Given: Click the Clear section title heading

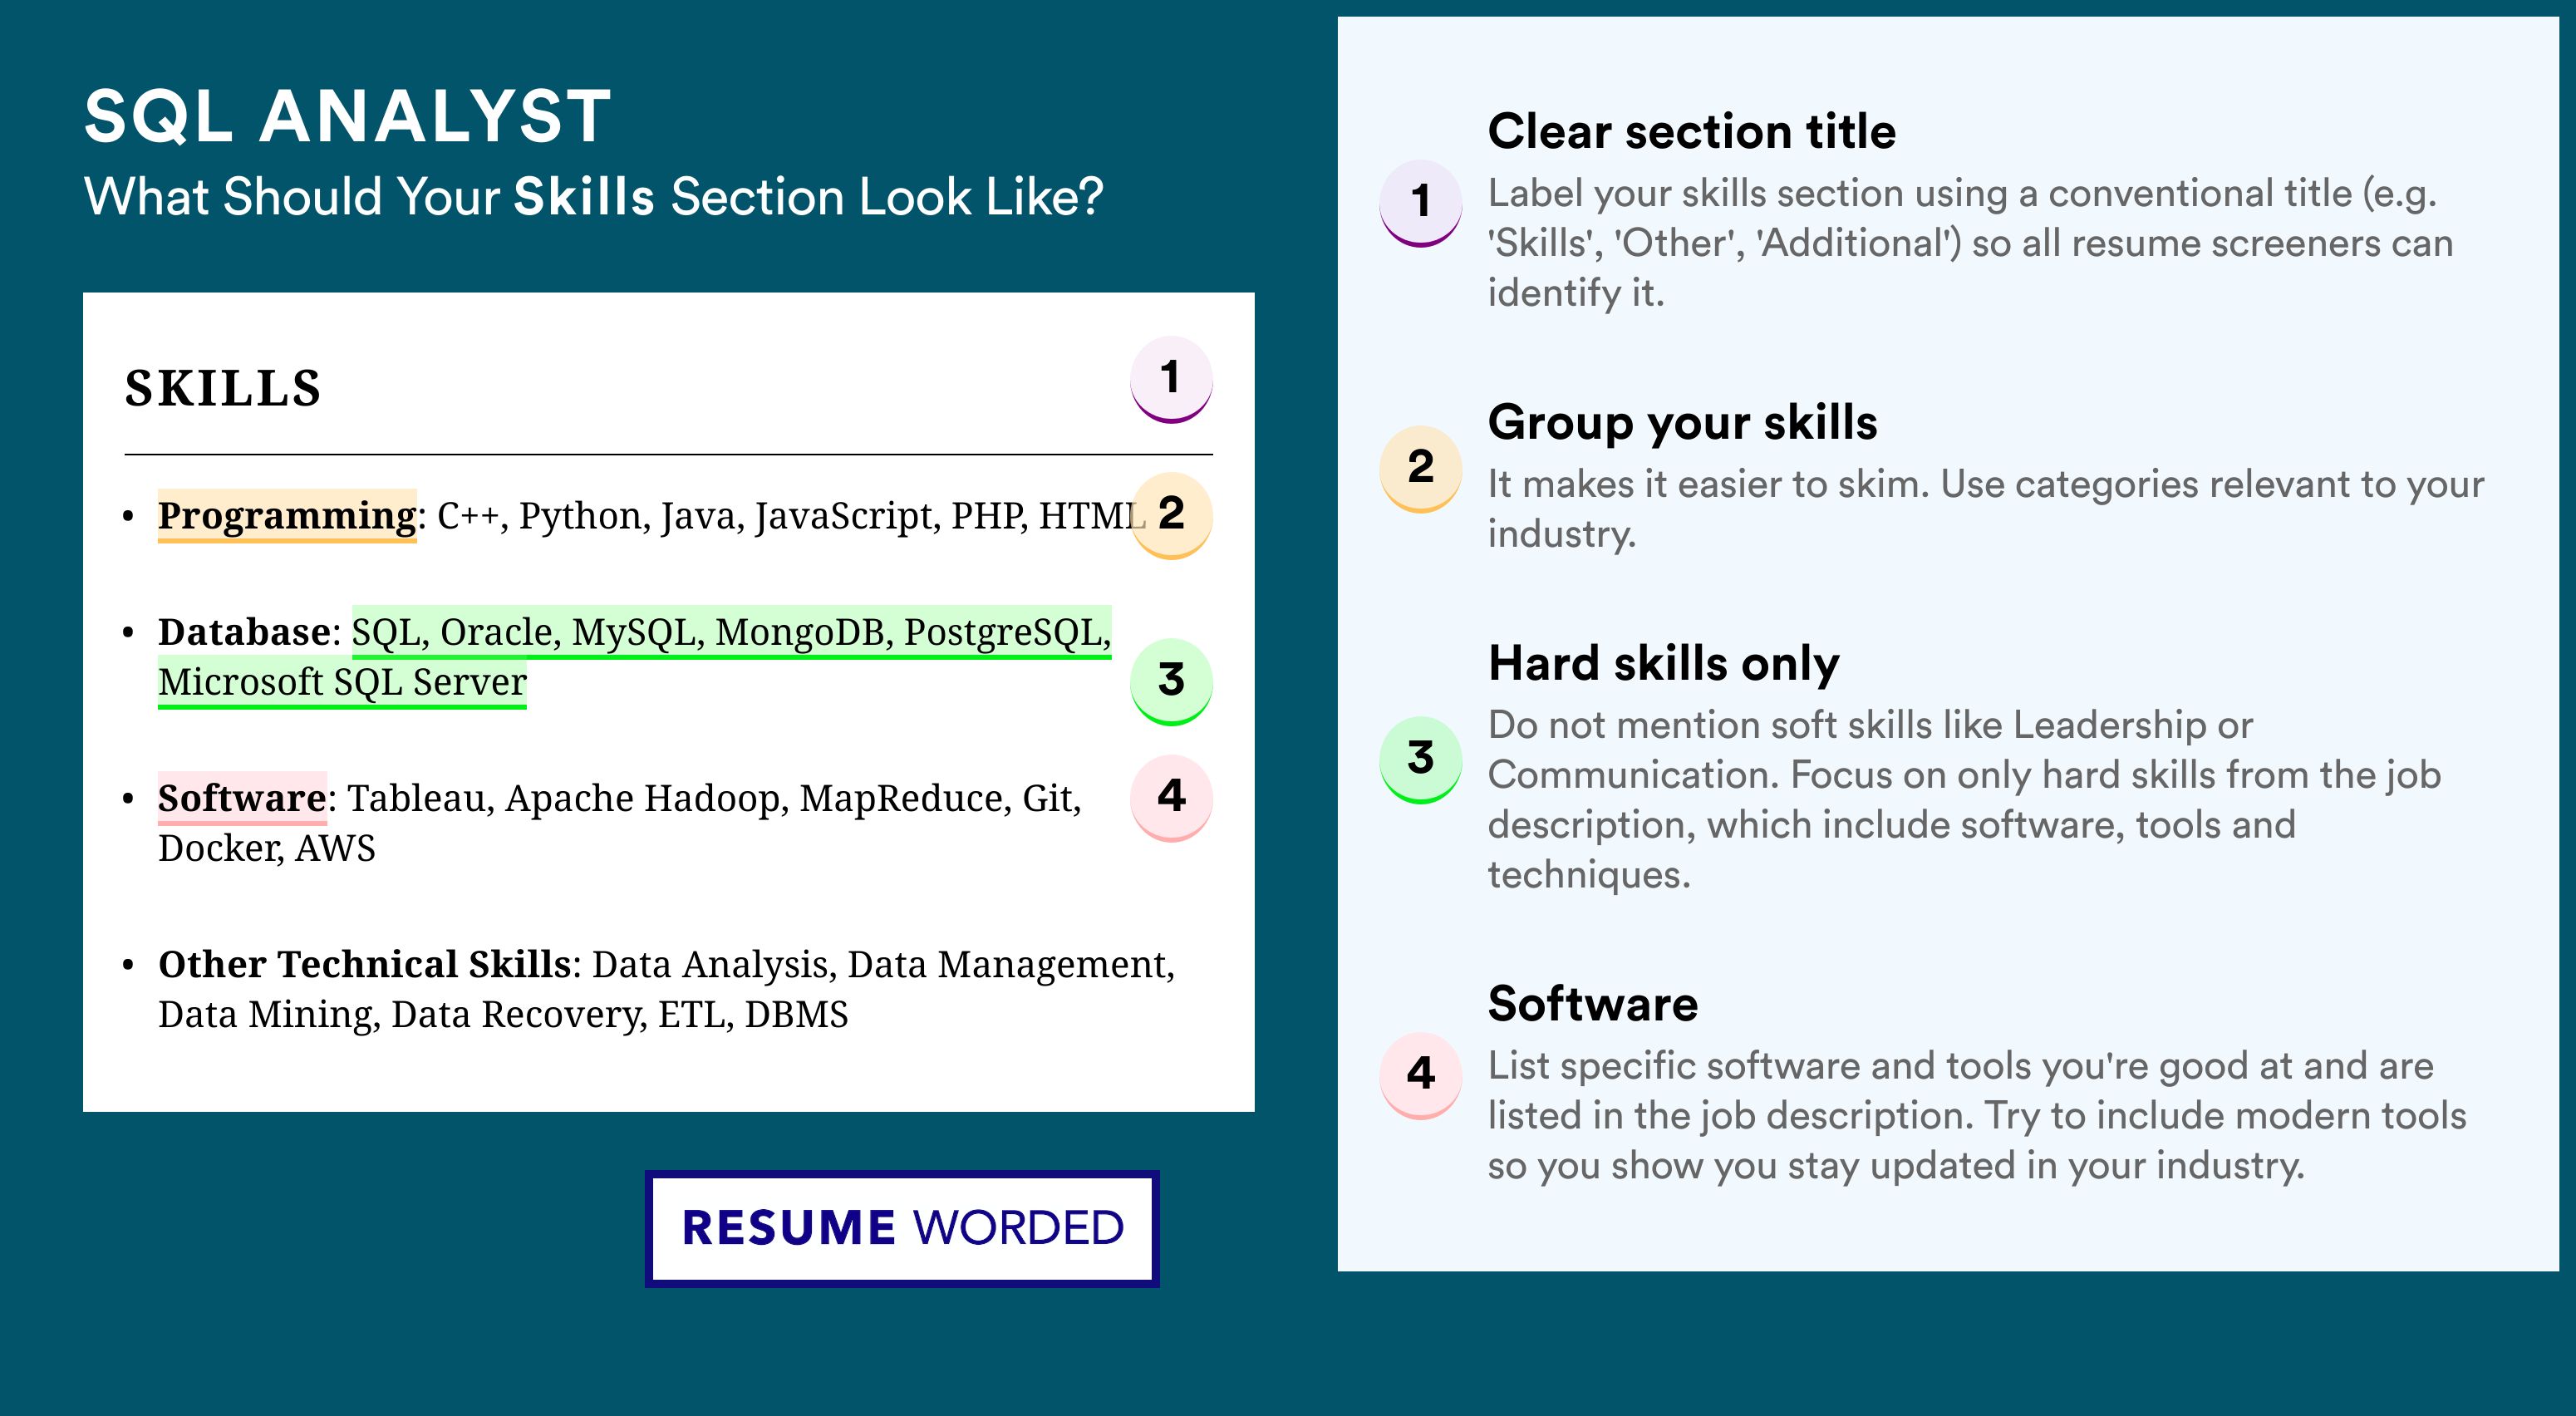Looking at the screenshot, I should (1692, 131).
